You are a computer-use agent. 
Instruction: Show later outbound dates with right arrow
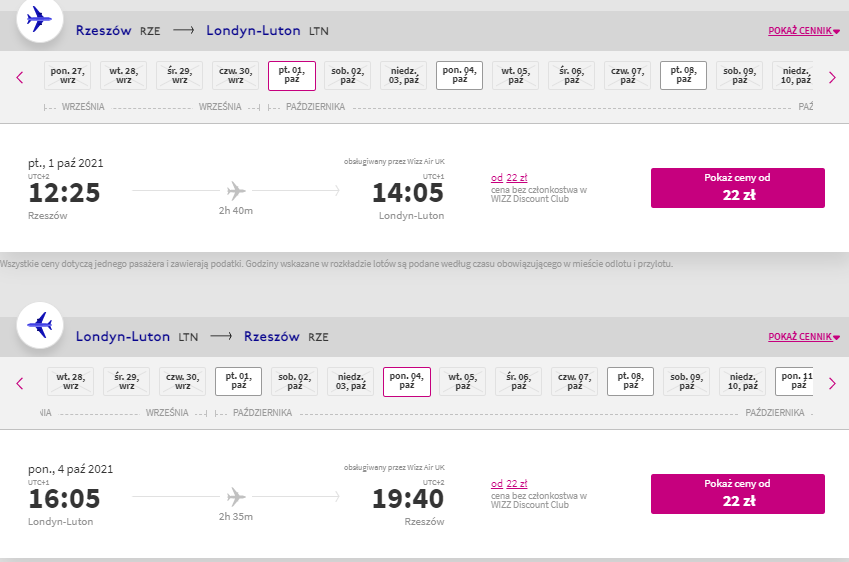[x=832, y=77]
